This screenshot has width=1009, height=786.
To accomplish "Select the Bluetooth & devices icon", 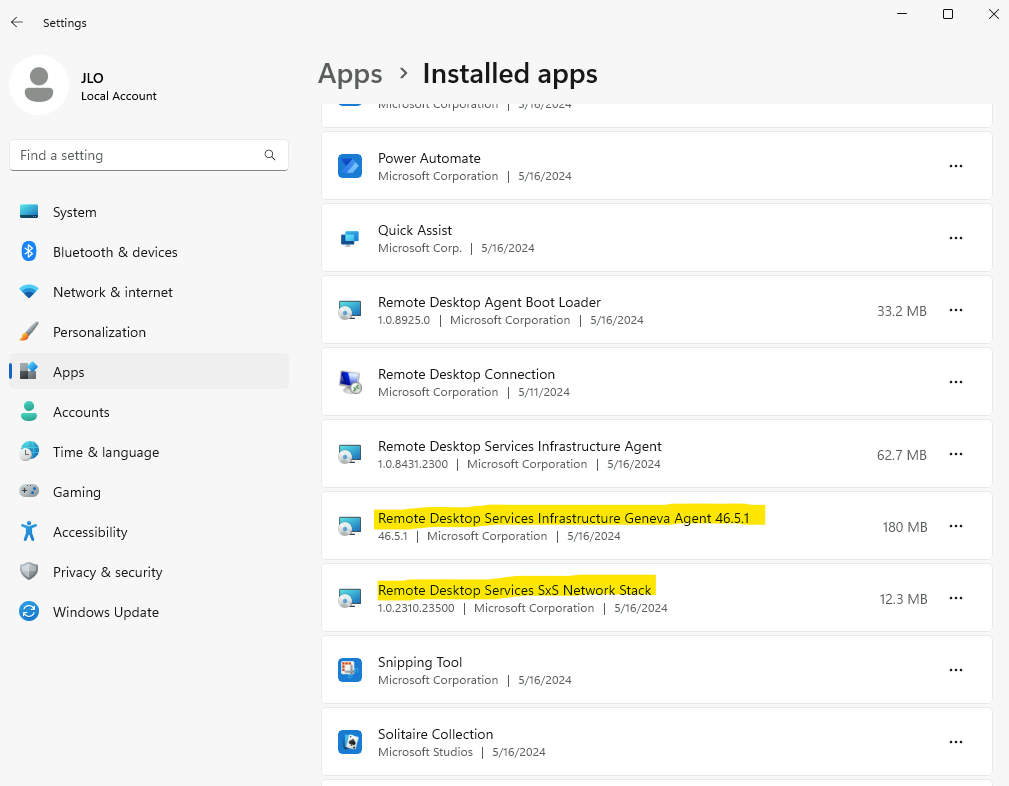I will click(29, 252).
